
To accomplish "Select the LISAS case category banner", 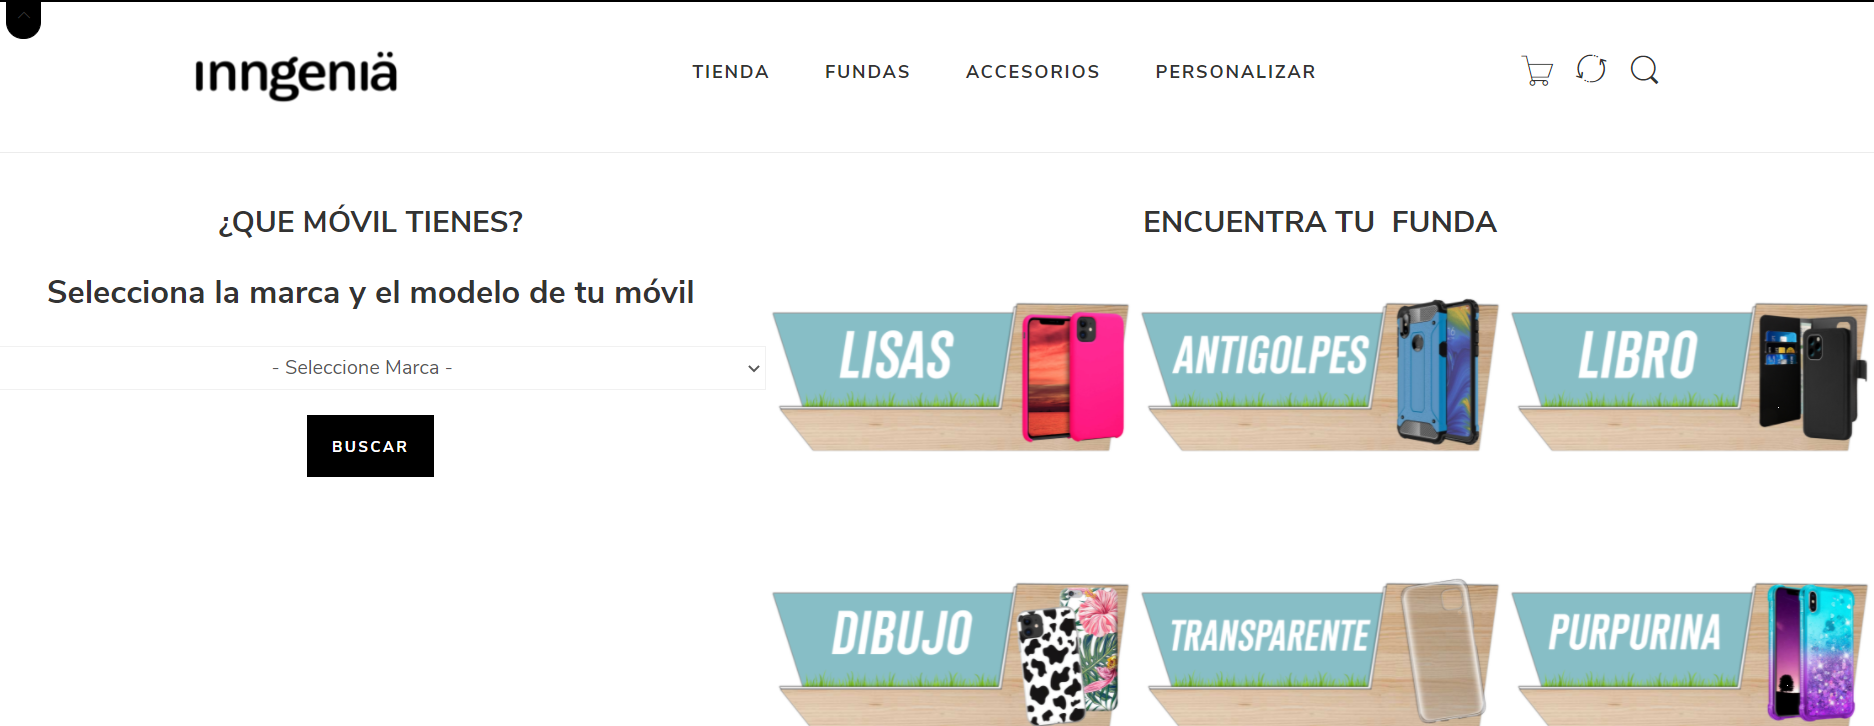I will 950,376.
